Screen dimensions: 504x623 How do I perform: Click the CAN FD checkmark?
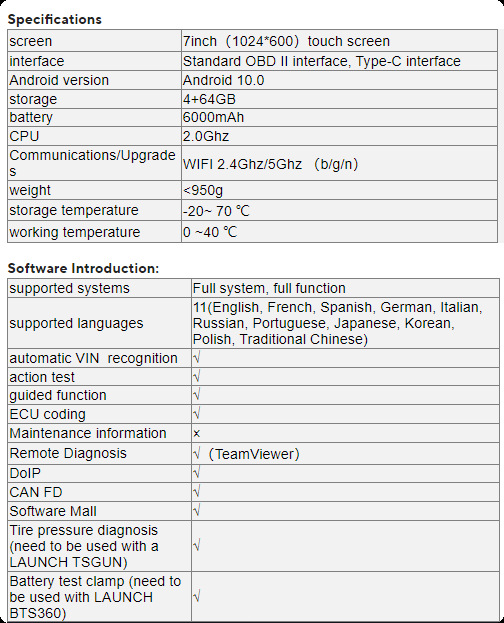[x=196, y=492]
